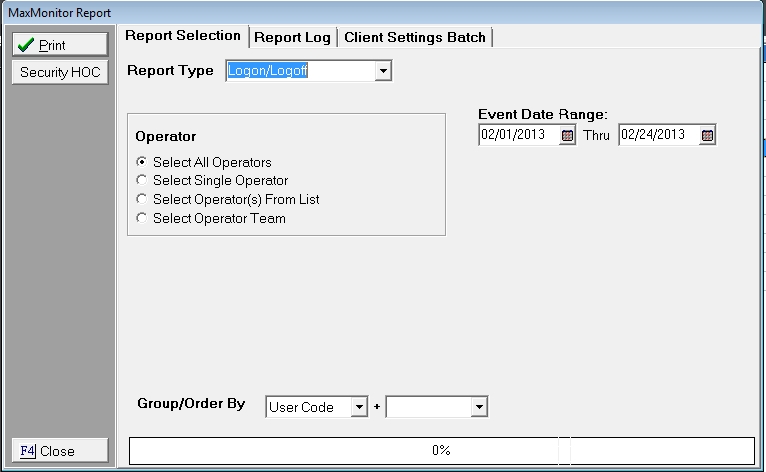Open the start date calendar picker icon
The height and width of the screenshot is (472, 766).
[567, 135]
